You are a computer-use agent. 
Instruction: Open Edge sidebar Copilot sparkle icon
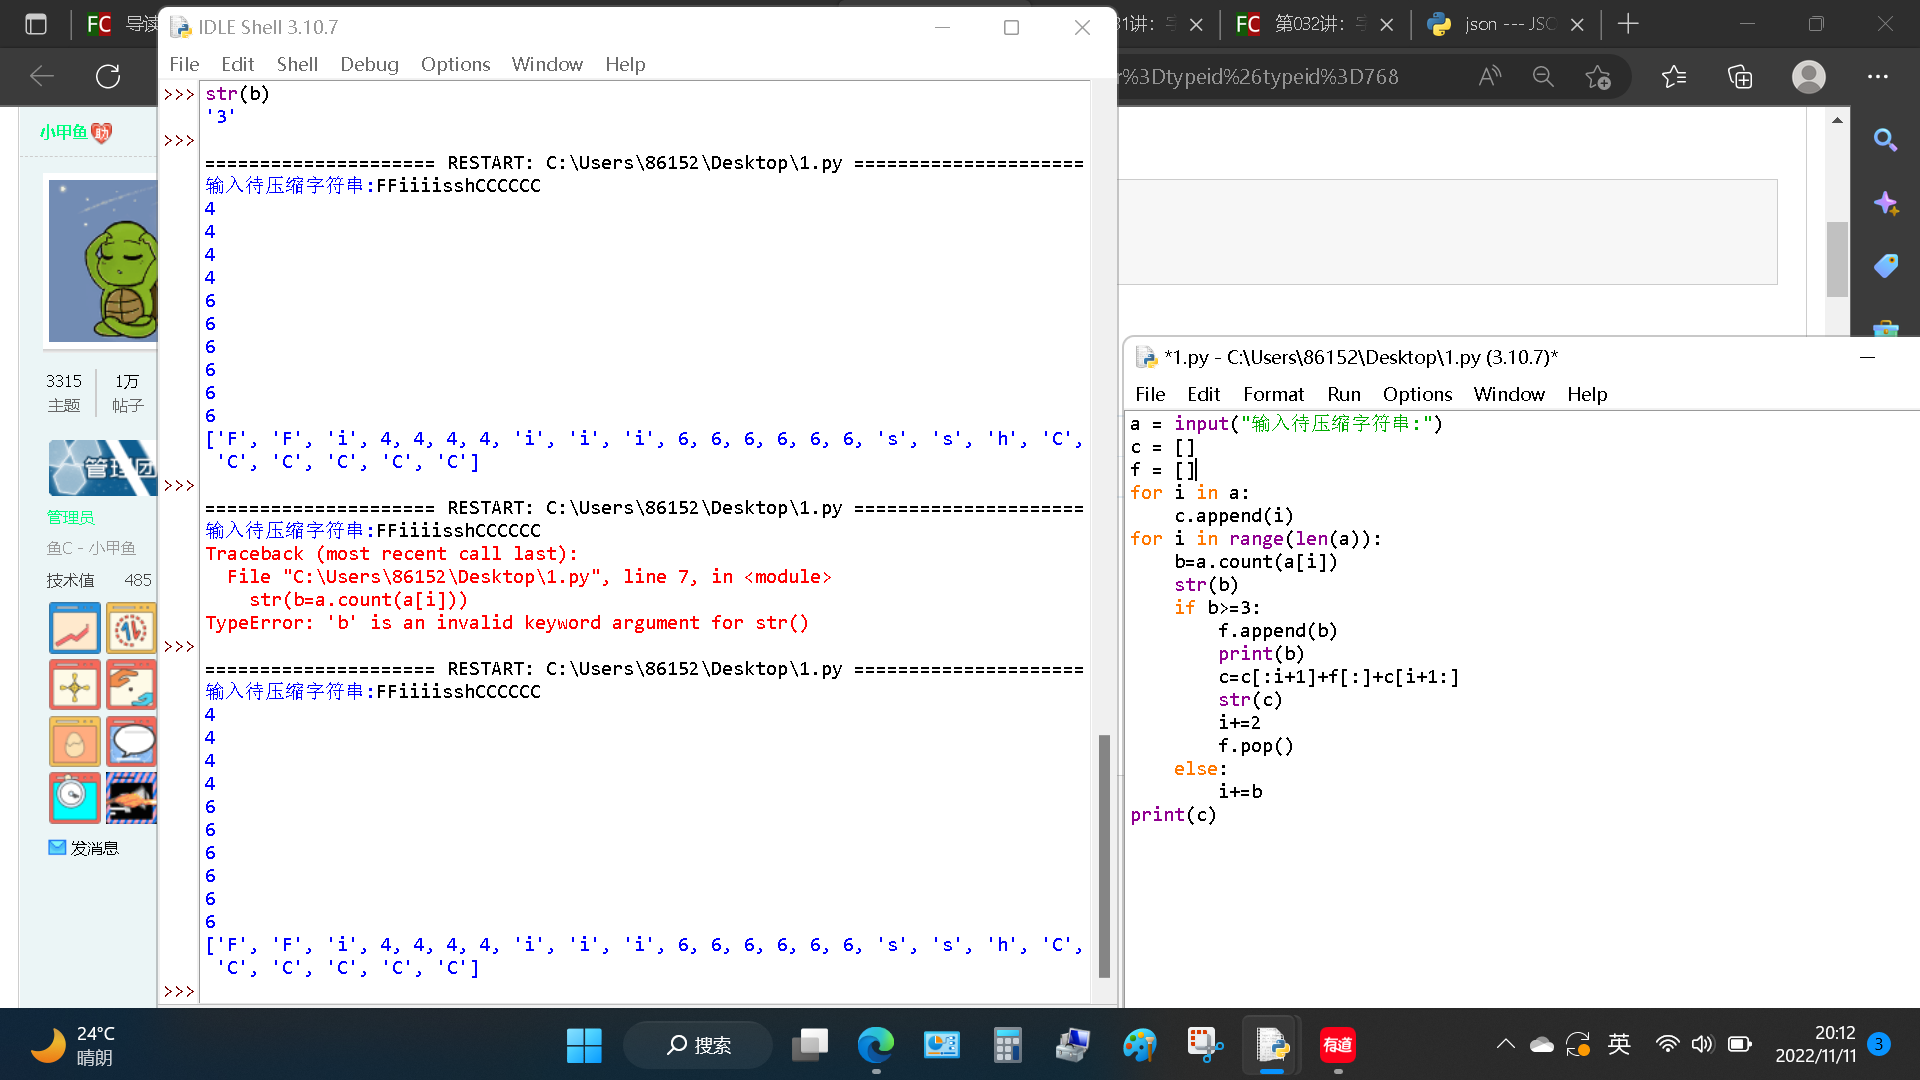(x=1885, y=203)
